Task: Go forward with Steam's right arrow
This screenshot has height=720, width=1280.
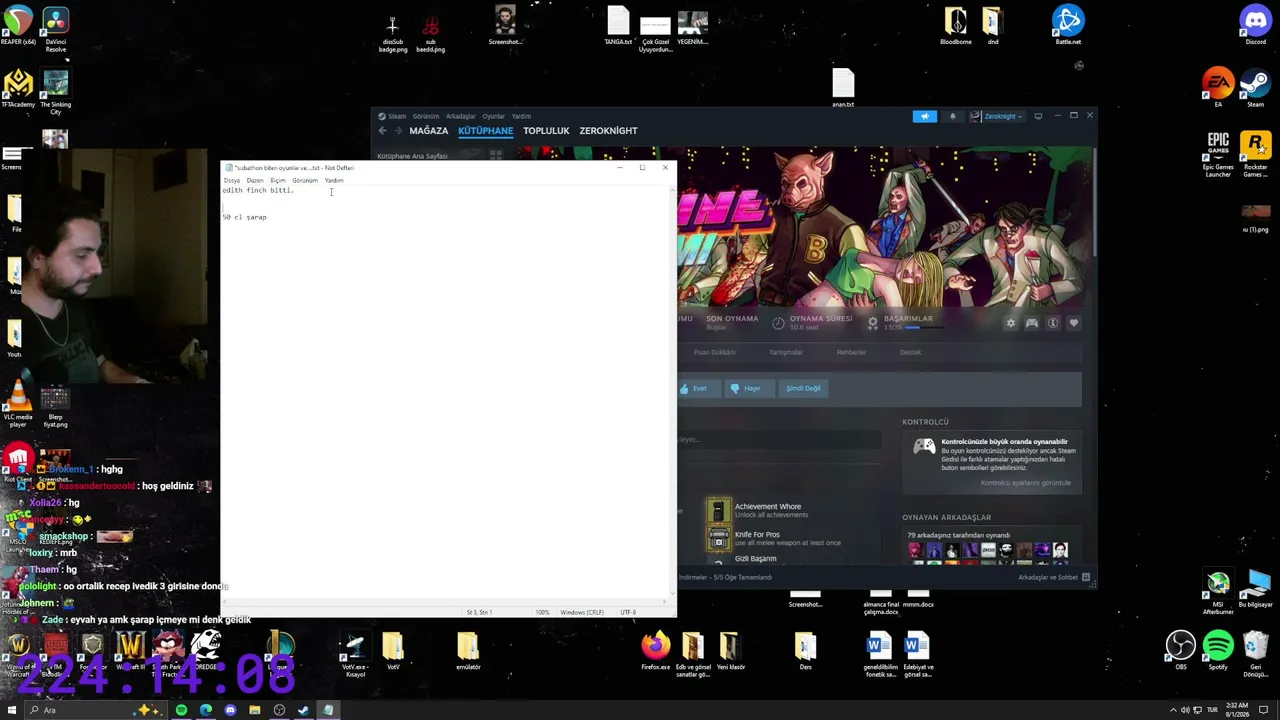Action: 398,131
